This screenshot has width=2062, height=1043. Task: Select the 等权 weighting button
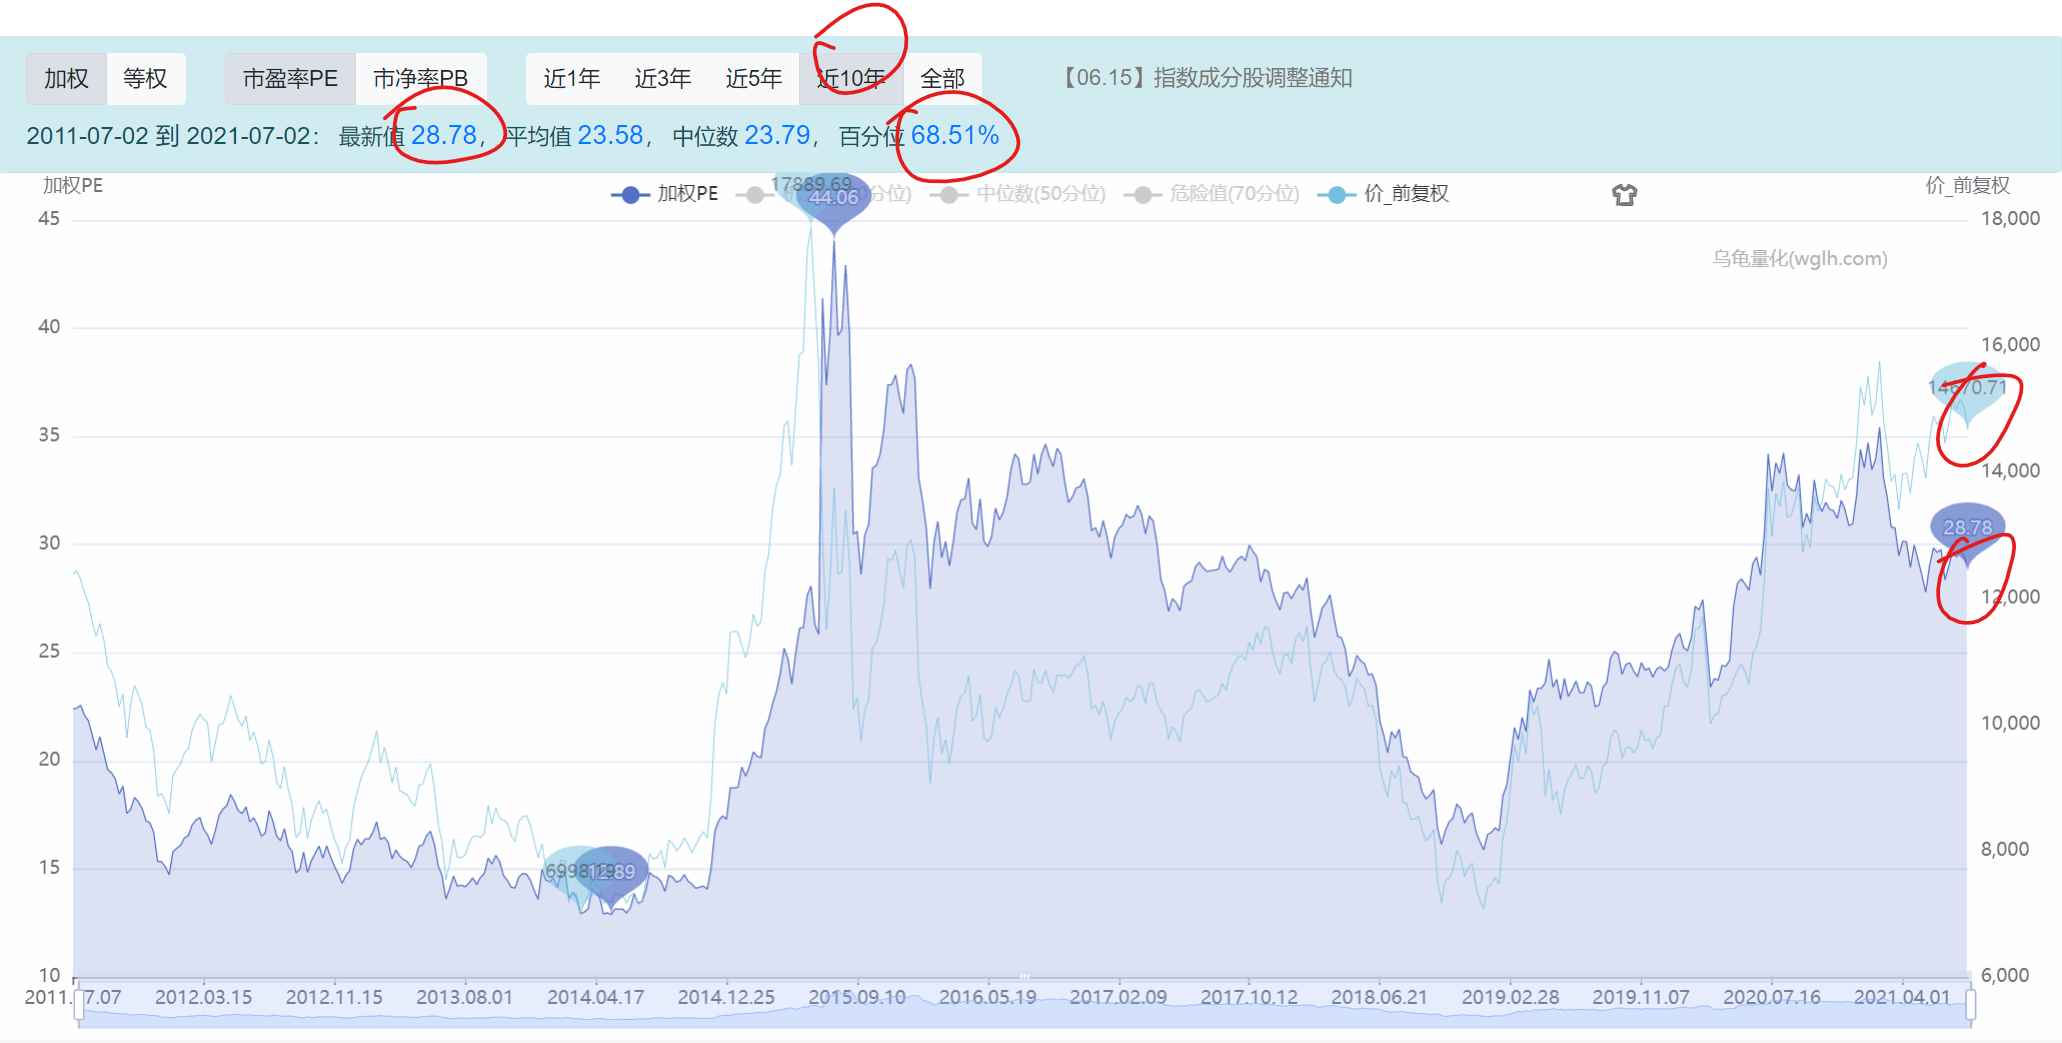pyautogui.click(x=145, y=78)
